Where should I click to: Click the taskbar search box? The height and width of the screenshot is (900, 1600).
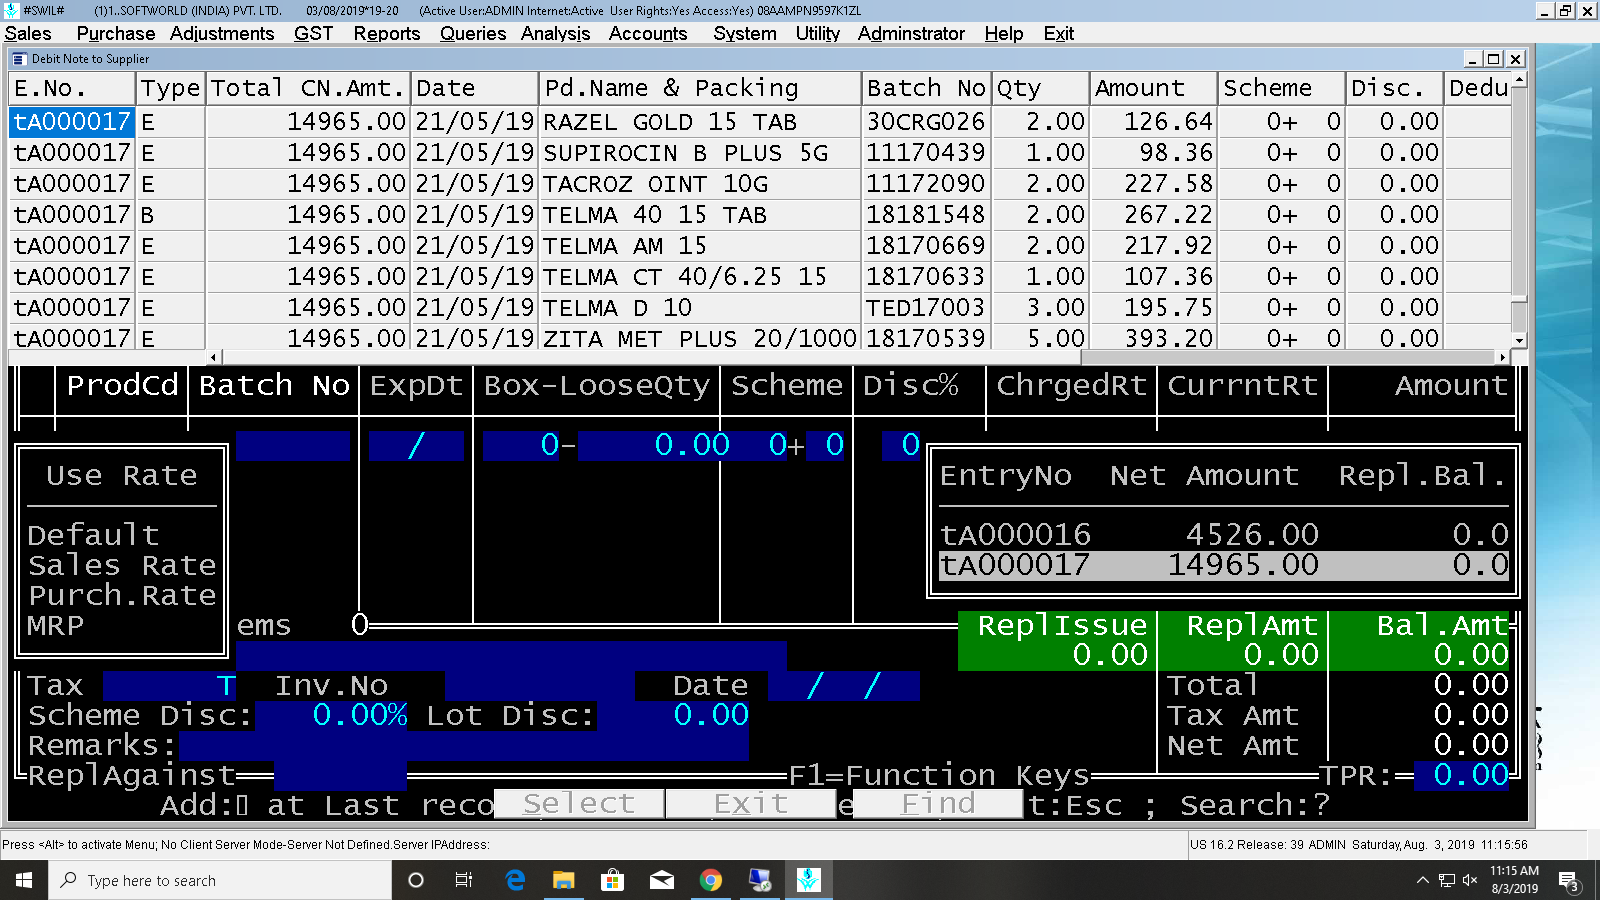(220, 880)
